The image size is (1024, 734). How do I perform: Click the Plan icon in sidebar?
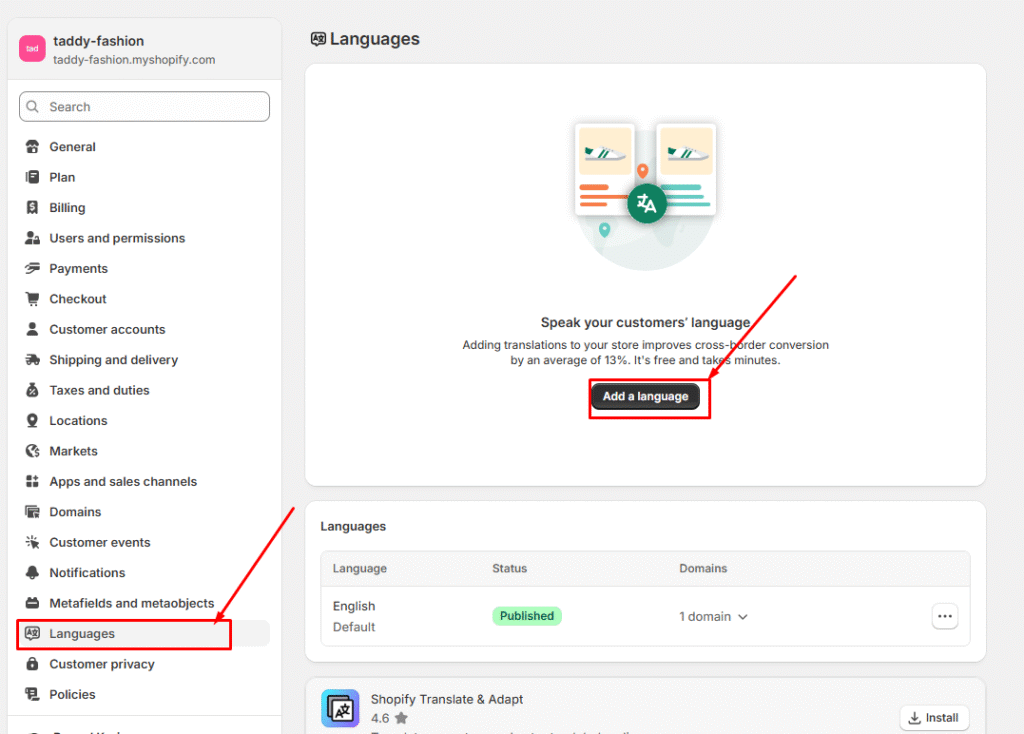32,177
